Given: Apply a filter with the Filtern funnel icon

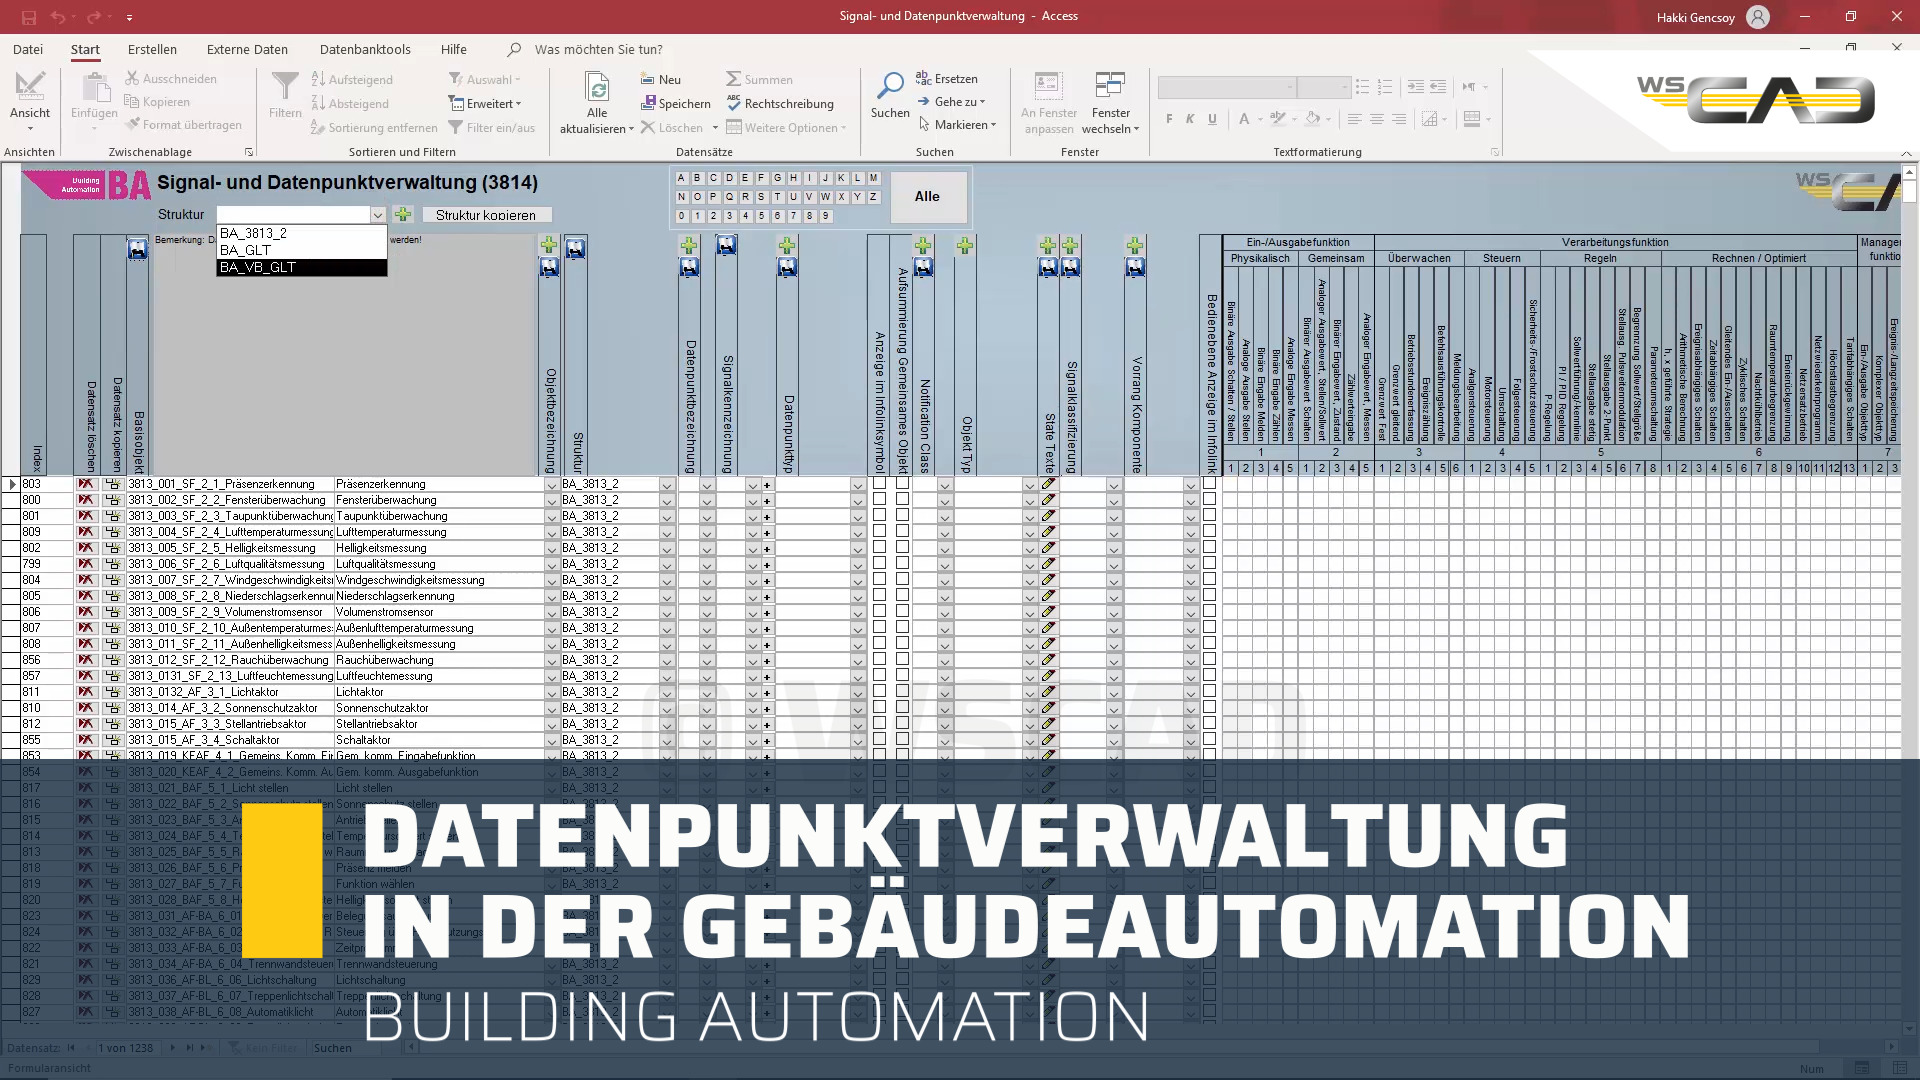Looking at the screenshot, I should (285, 88).
